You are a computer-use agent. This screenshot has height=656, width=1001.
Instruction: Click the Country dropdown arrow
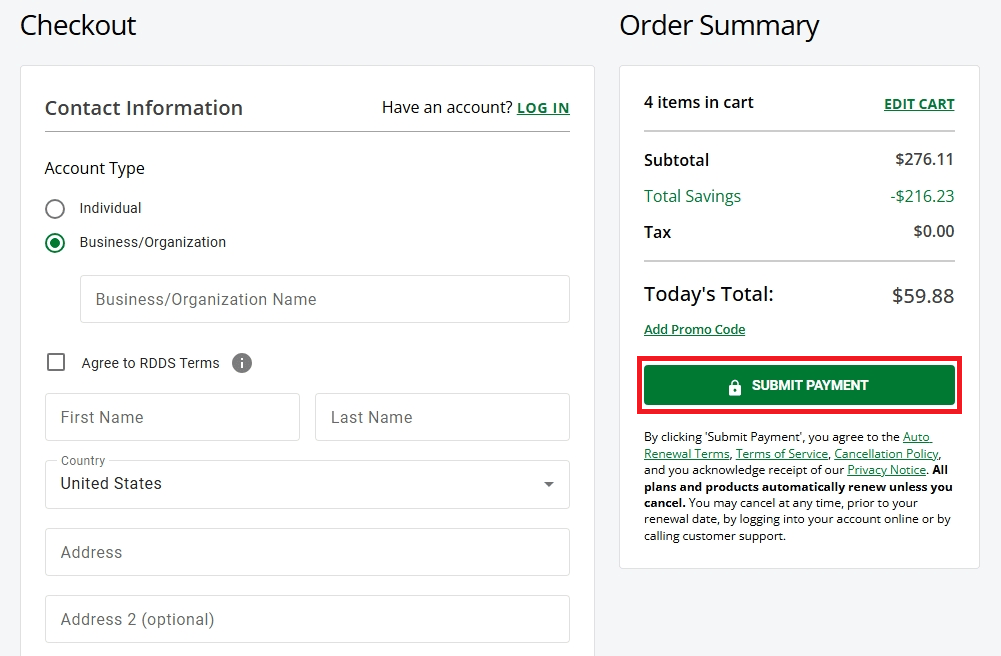pos(548,484)
